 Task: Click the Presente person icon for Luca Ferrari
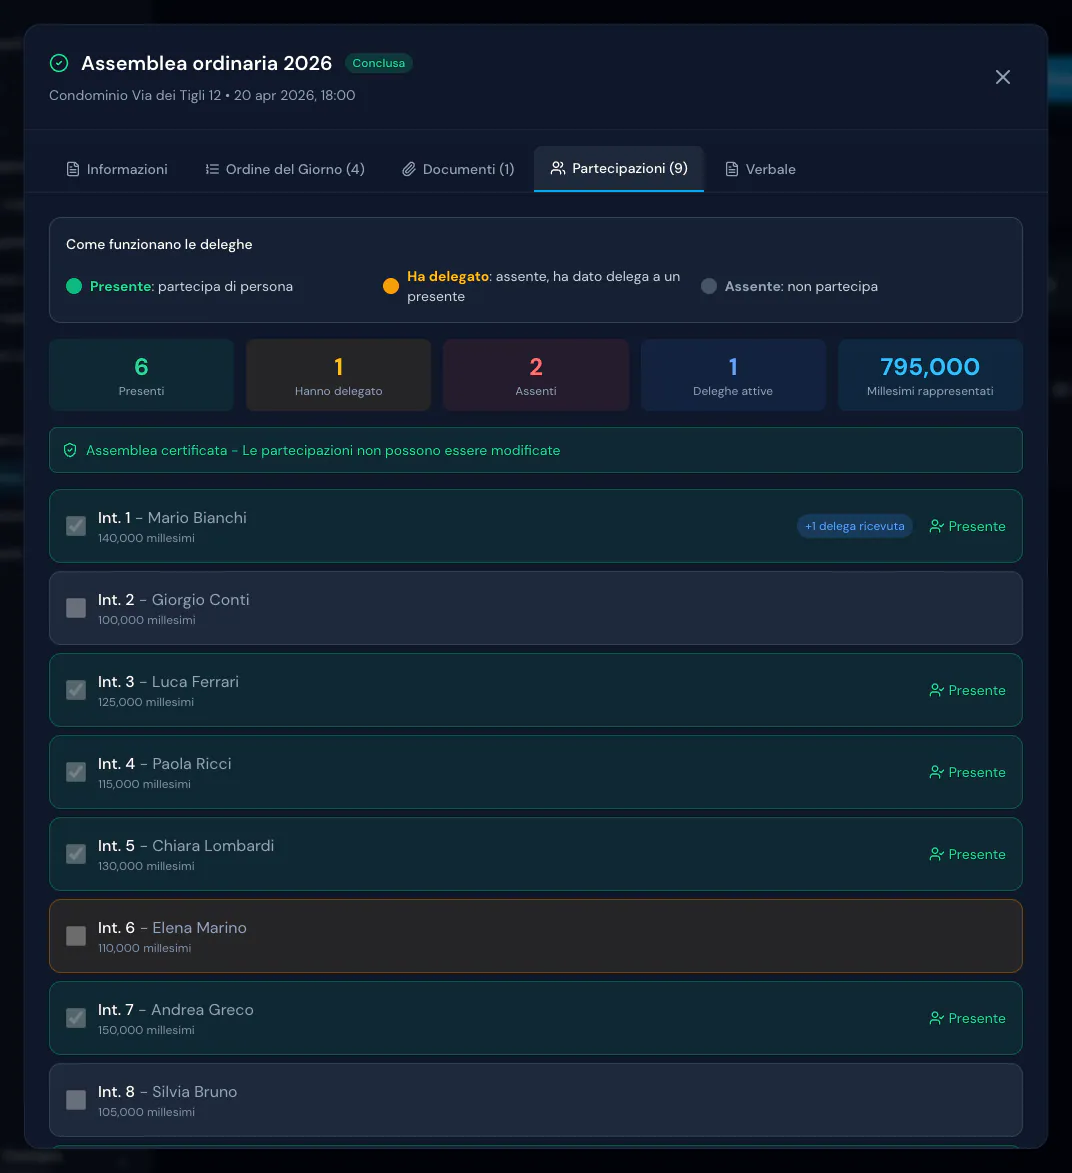(x=936, y=690)
